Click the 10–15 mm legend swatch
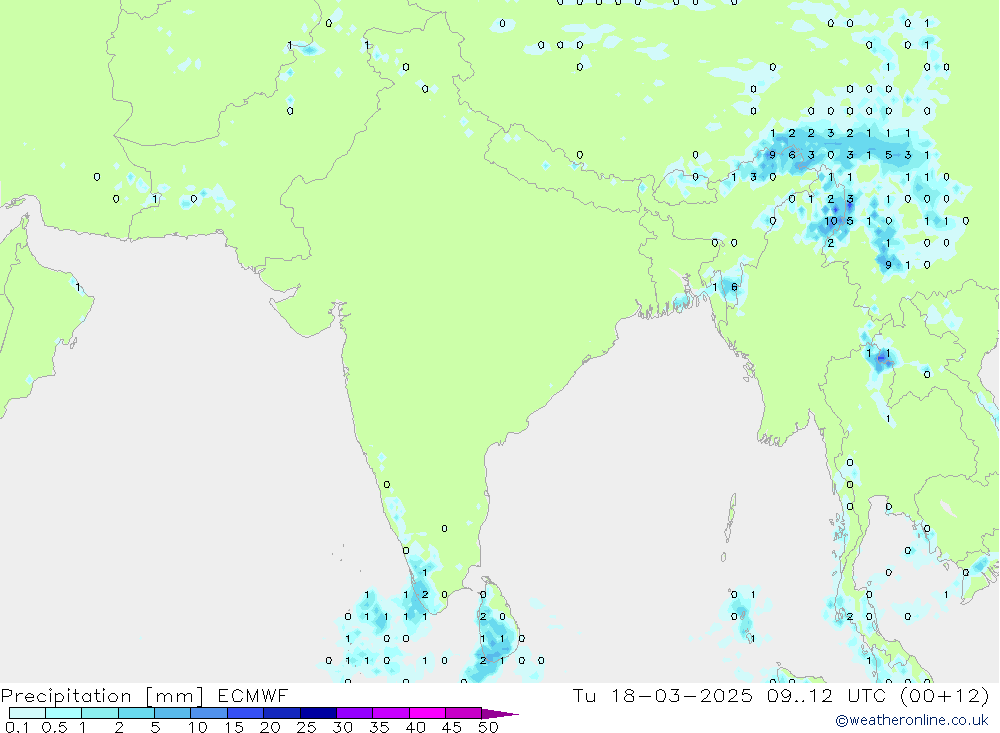Viewport: 1000px width, 733px height. tap(209, 713)
